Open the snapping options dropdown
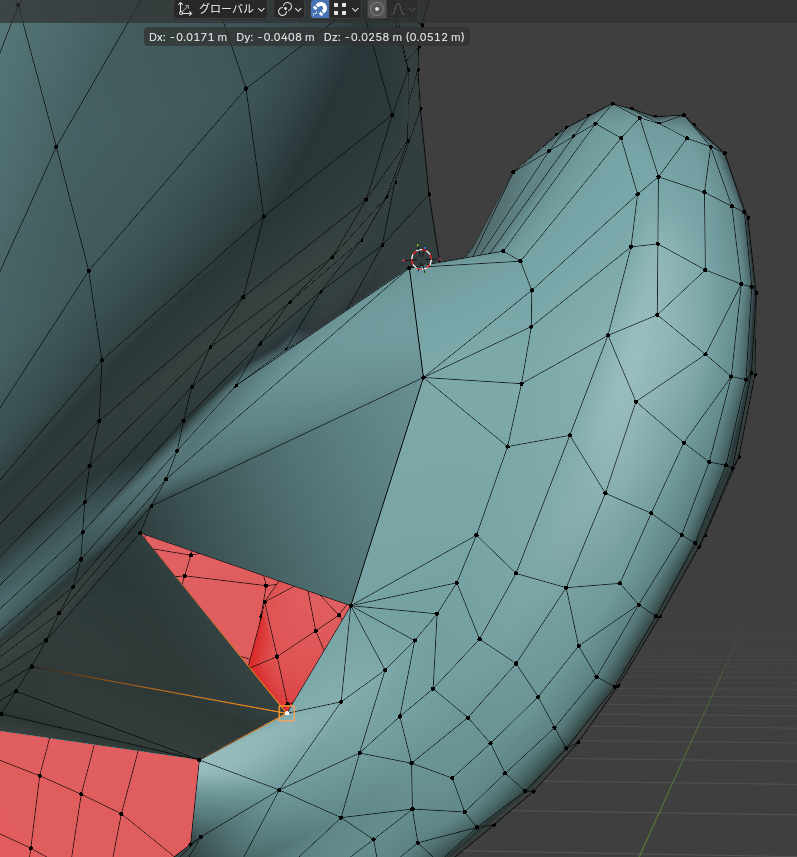Screen dimensions: 797x857 346,9
